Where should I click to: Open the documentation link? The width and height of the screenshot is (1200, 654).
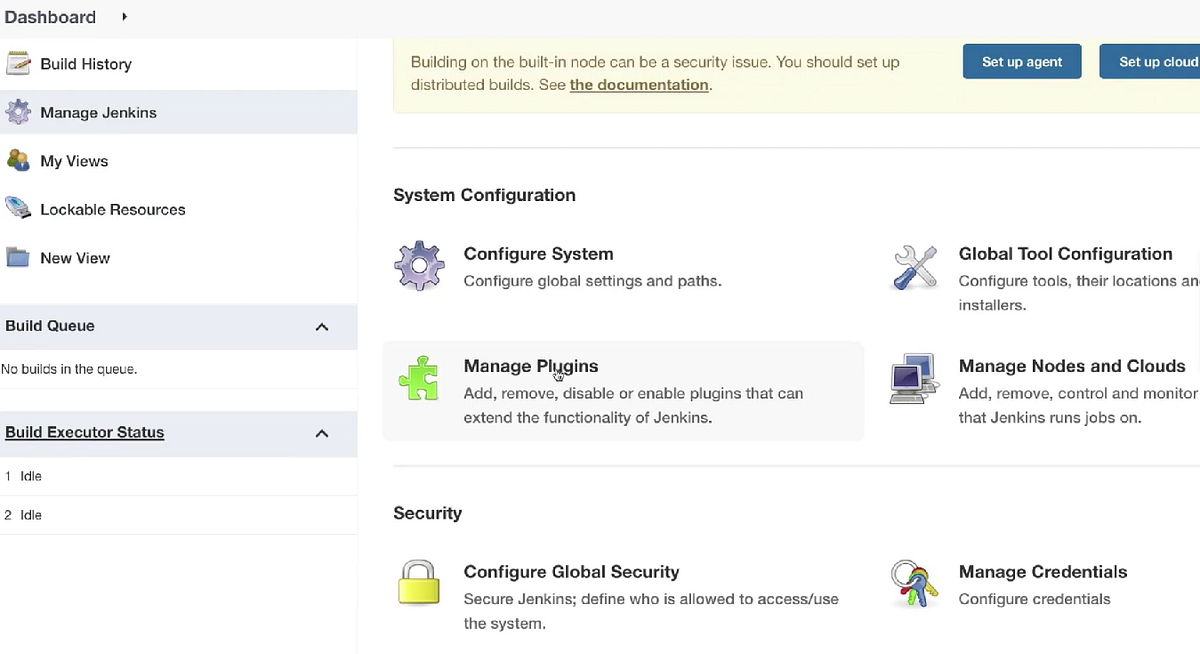pos(638,84)
